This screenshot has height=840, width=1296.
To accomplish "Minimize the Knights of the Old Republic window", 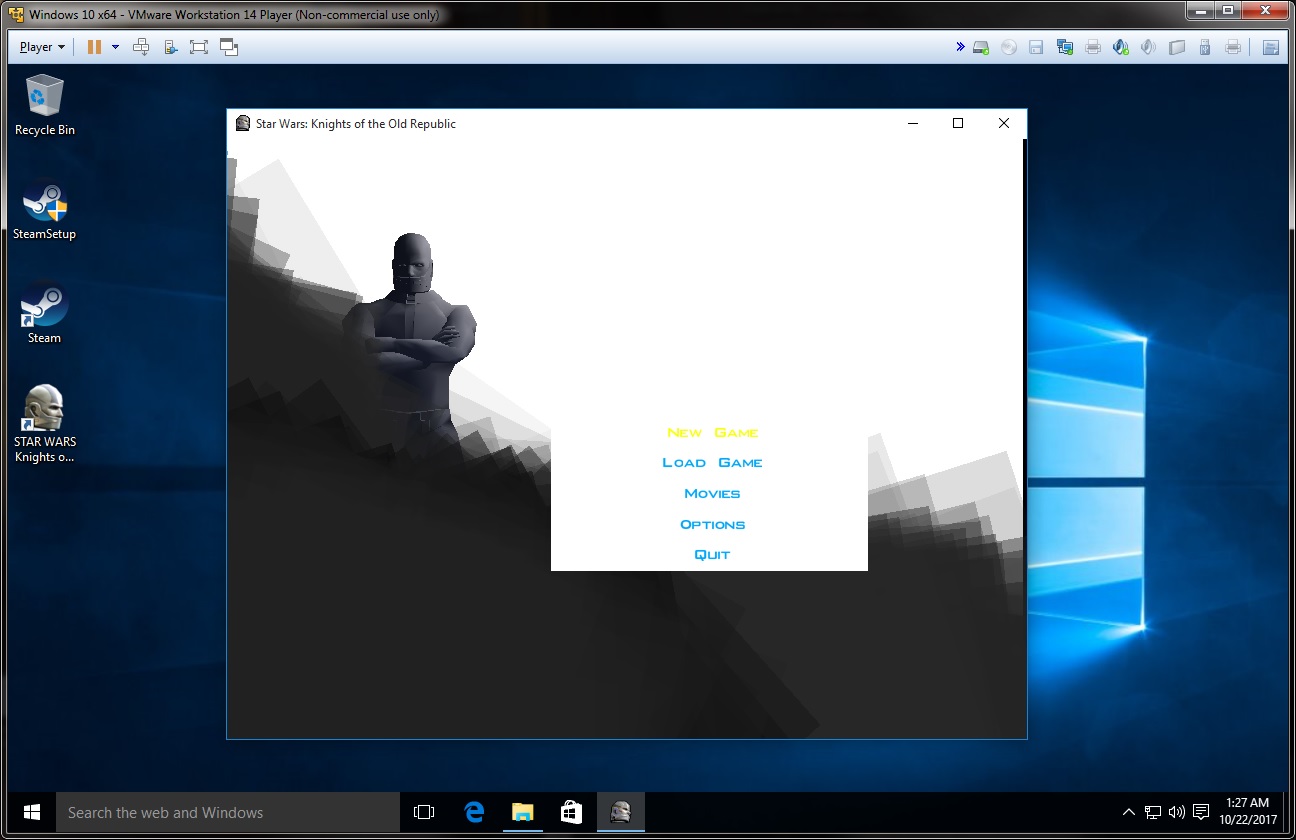I will click(x=913, y=124).
